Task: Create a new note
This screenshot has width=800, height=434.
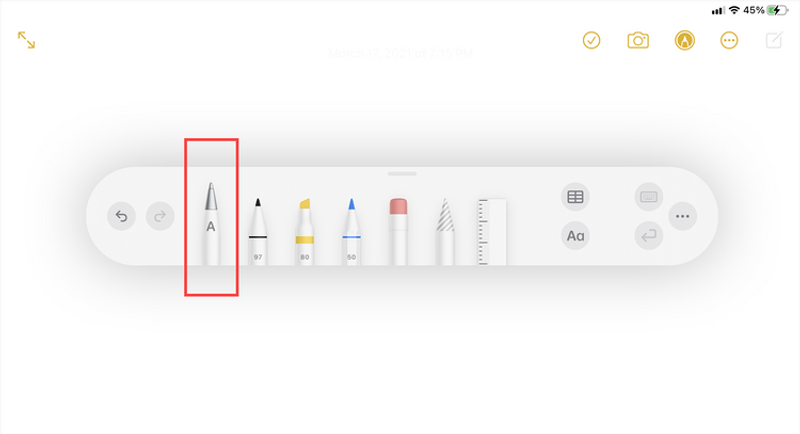Action: 774,40
